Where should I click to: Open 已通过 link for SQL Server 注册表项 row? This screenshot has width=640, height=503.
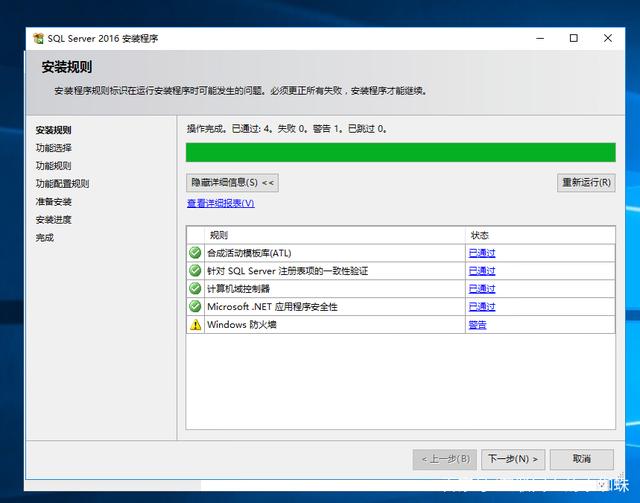pos(482,271)
